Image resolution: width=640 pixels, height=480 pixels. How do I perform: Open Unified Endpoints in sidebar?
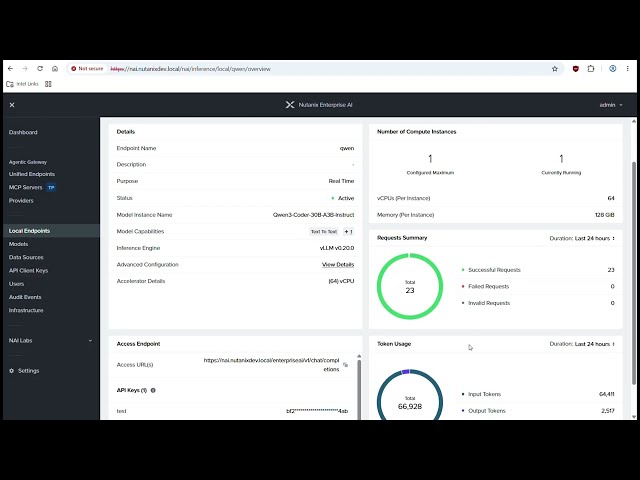click(x=32, y=174)
